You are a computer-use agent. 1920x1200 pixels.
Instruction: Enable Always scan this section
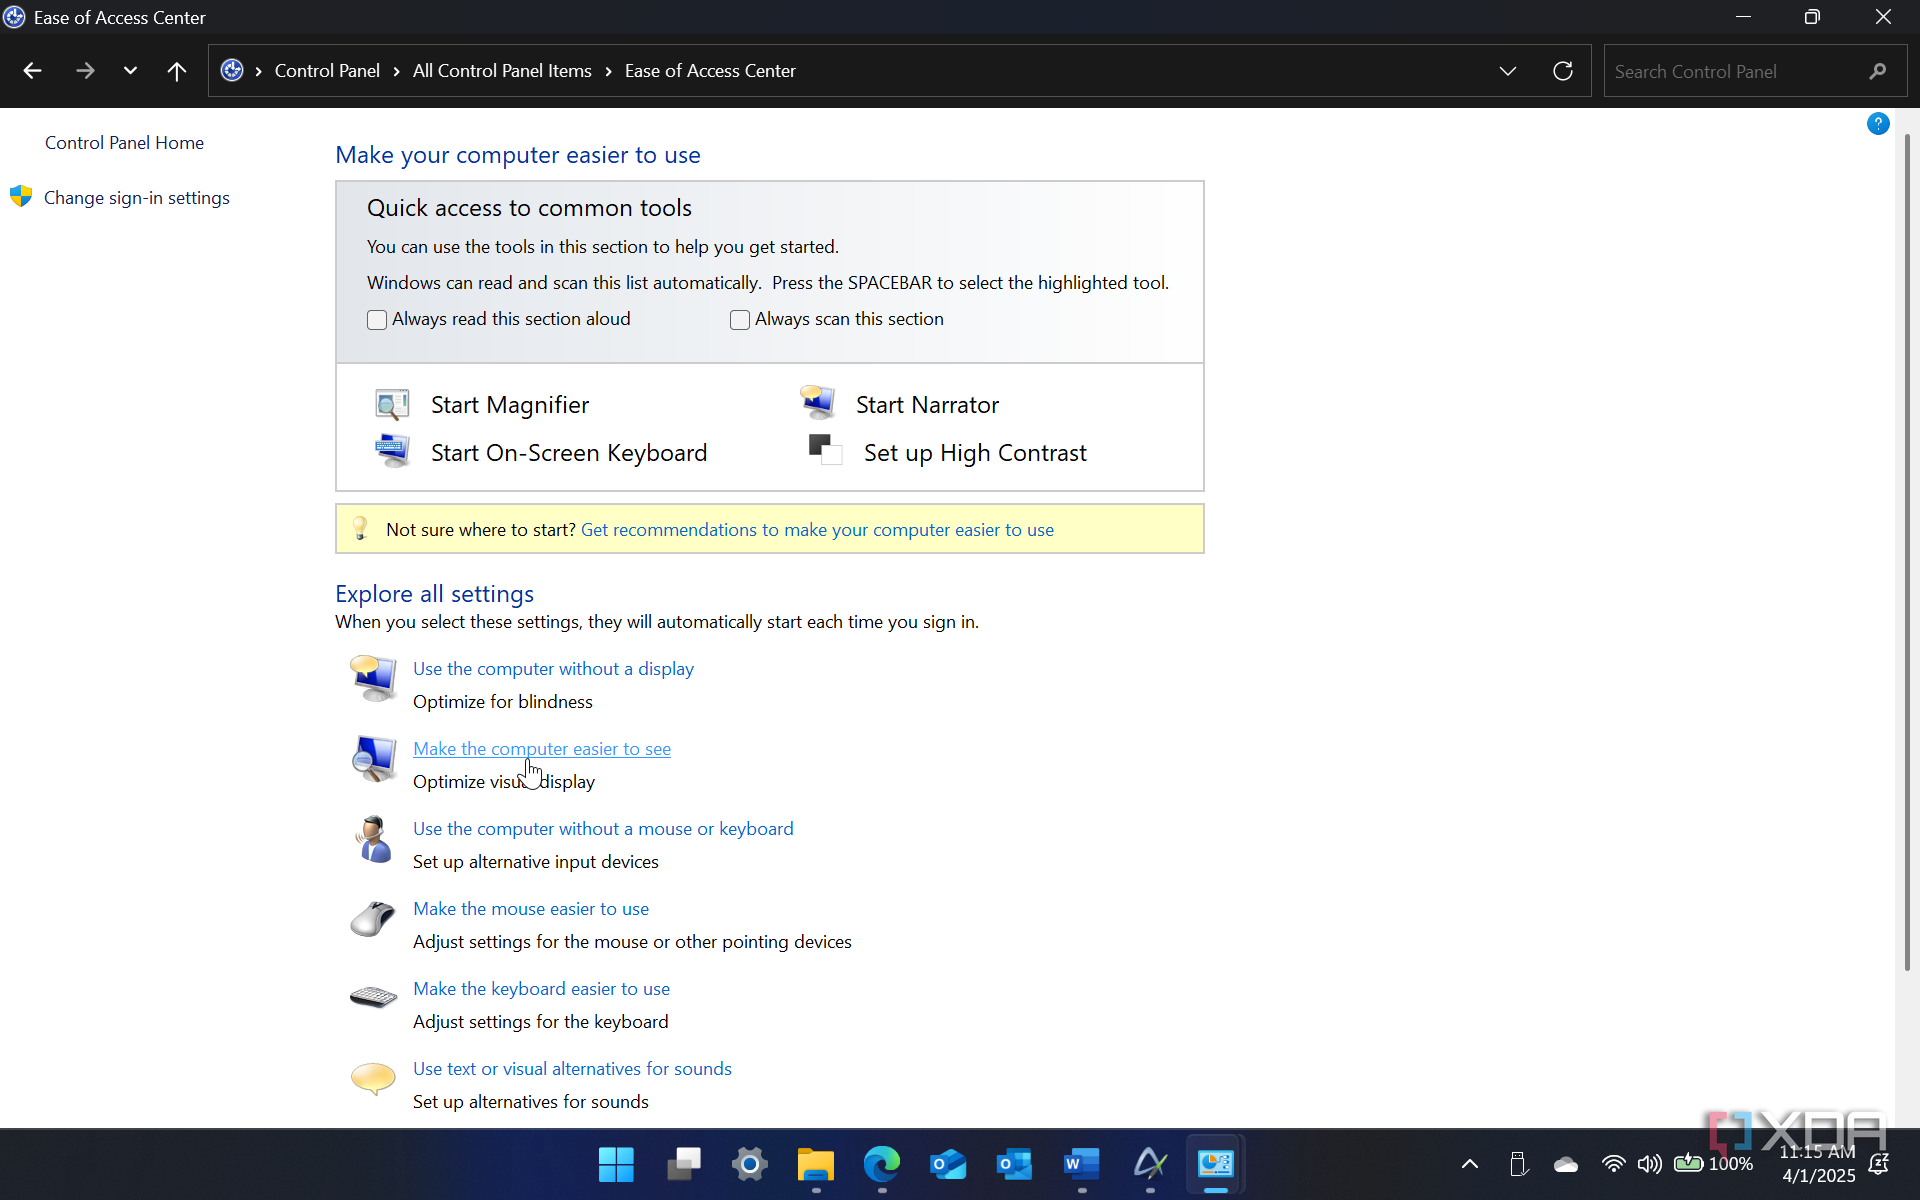[740, 320]
